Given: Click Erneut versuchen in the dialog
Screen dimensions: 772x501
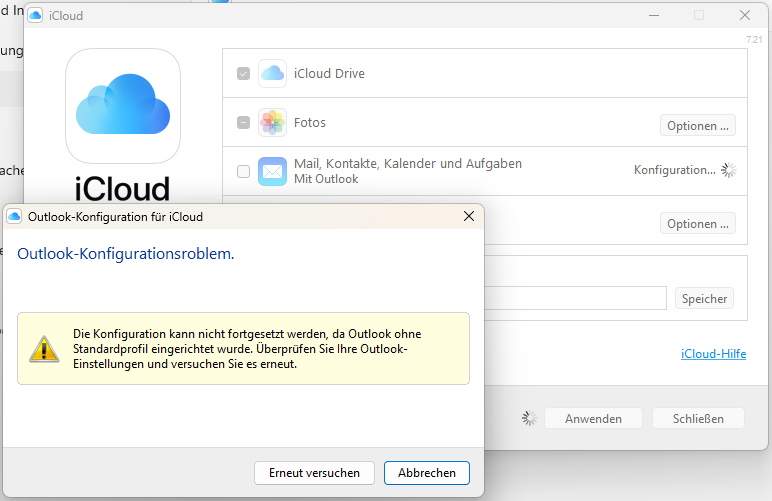Looking at the screenshot, I should [314, 472].
